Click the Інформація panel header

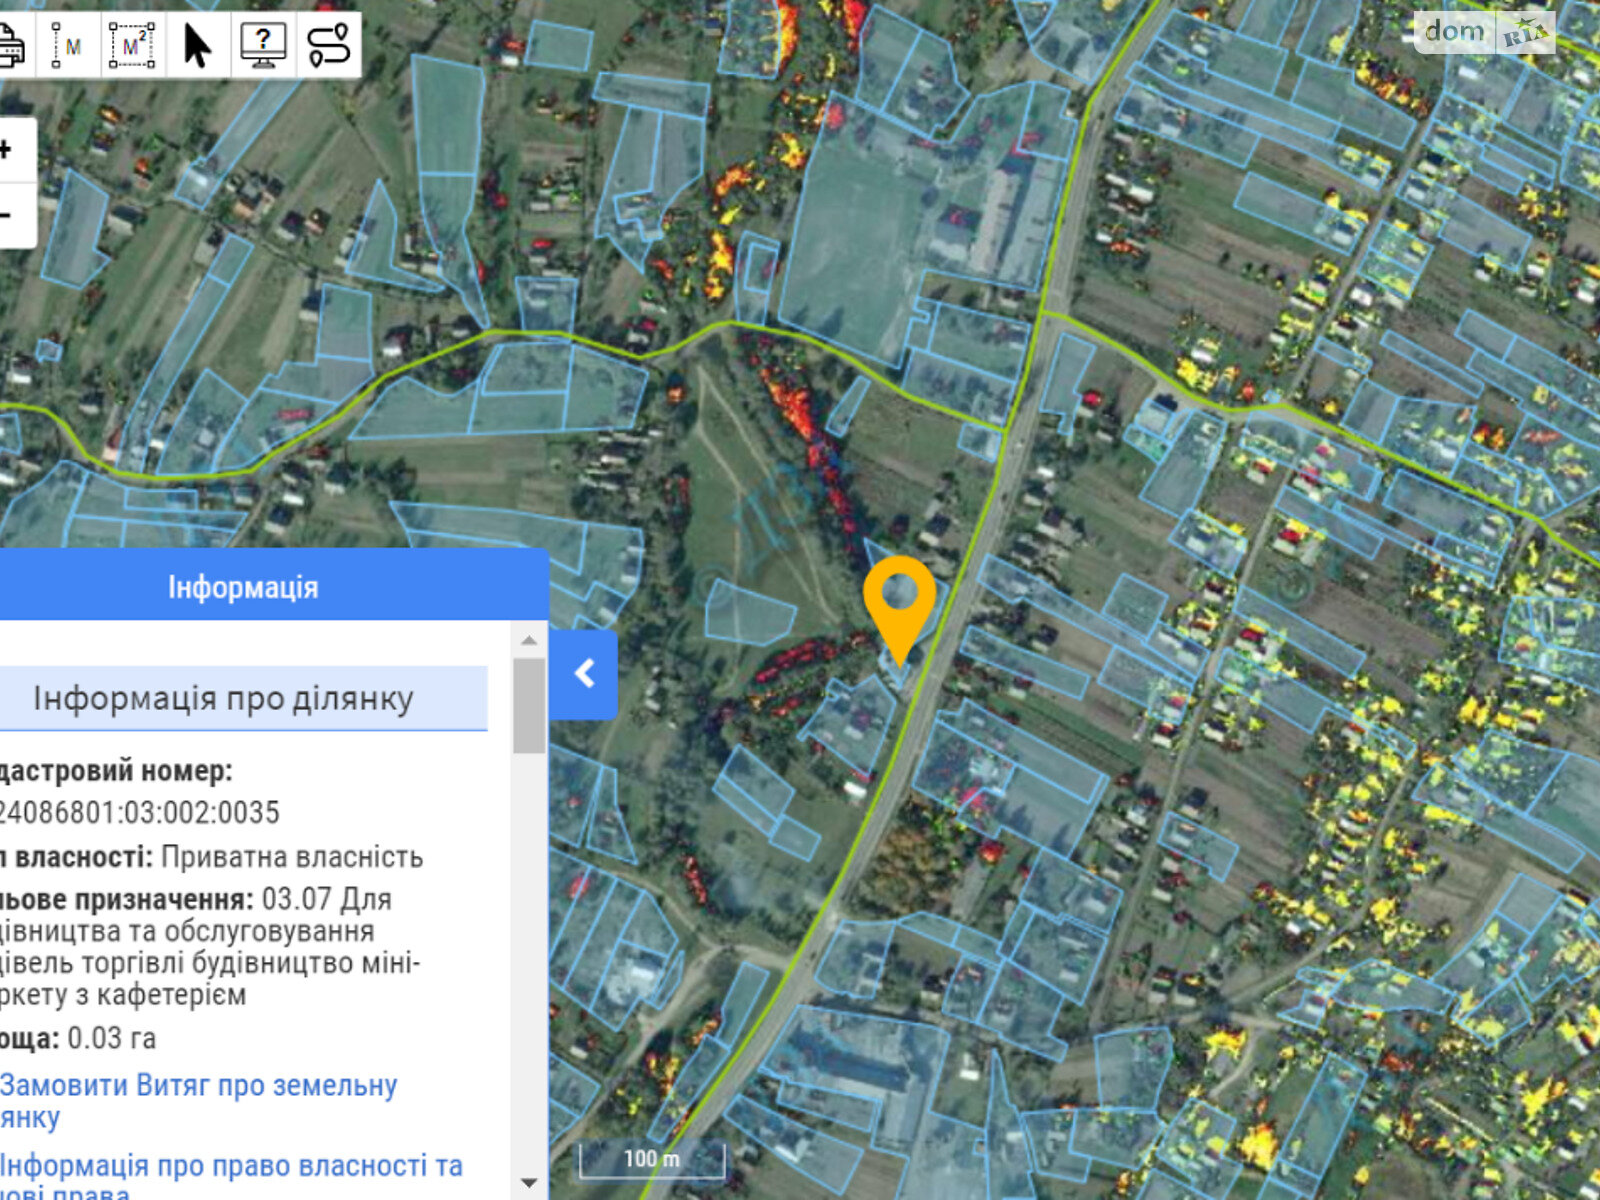pyautogui.click(x=243, y=587)
